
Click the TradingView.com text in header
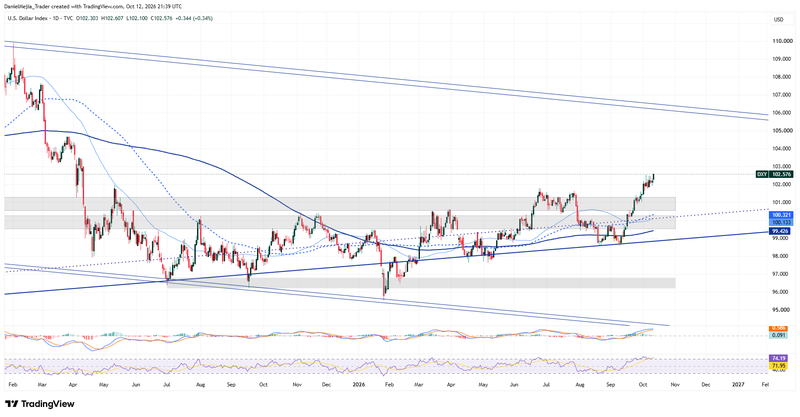point(103,7)
